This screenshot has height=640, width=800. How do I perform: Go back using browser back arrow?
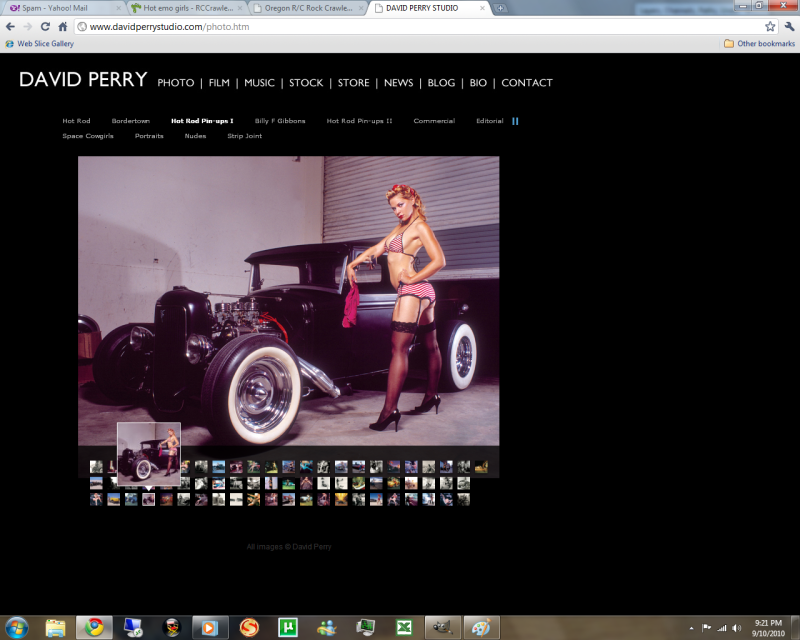click(x=10, y=27)
